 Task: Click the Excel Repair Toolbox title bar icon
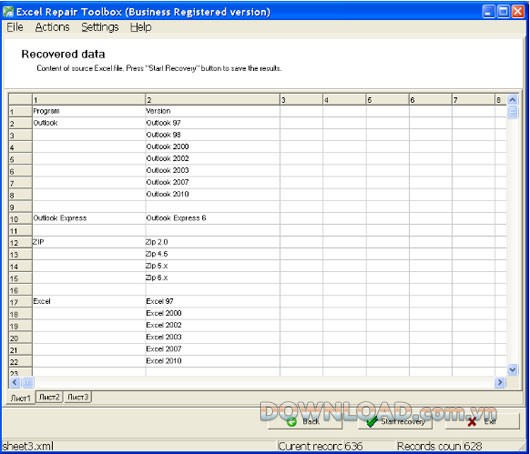[x=8, y=12]
